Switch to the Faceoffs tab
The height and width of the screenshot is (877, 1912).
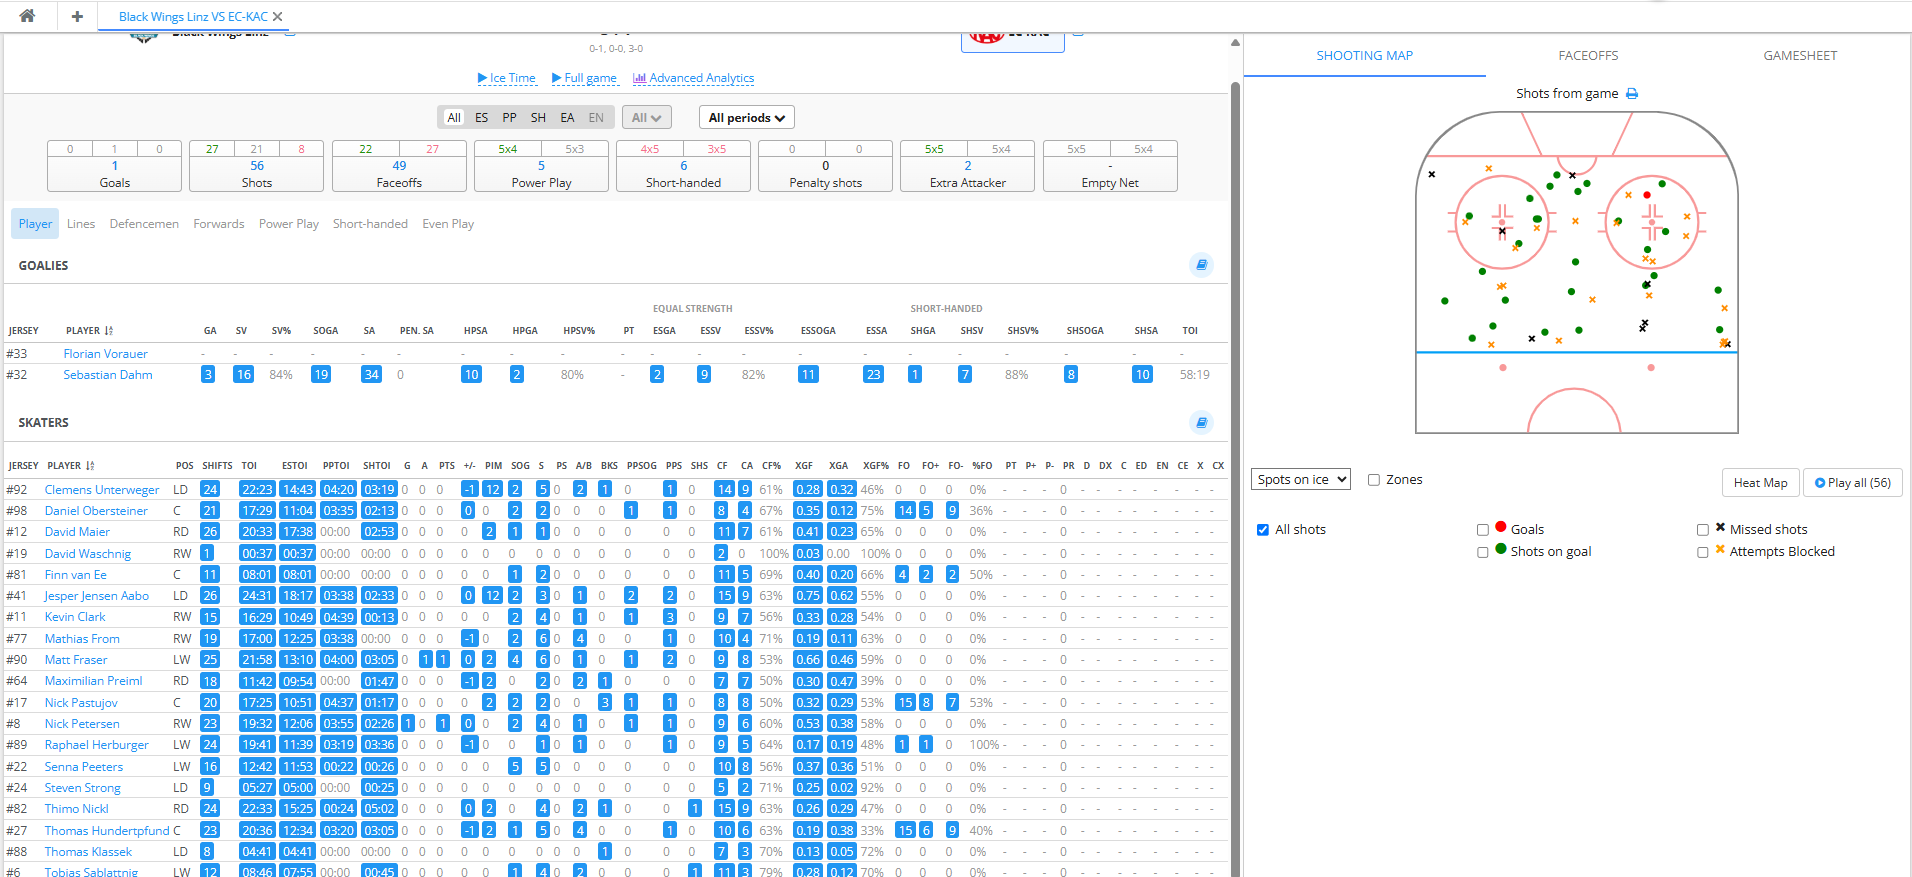(x=1588, y=56)
